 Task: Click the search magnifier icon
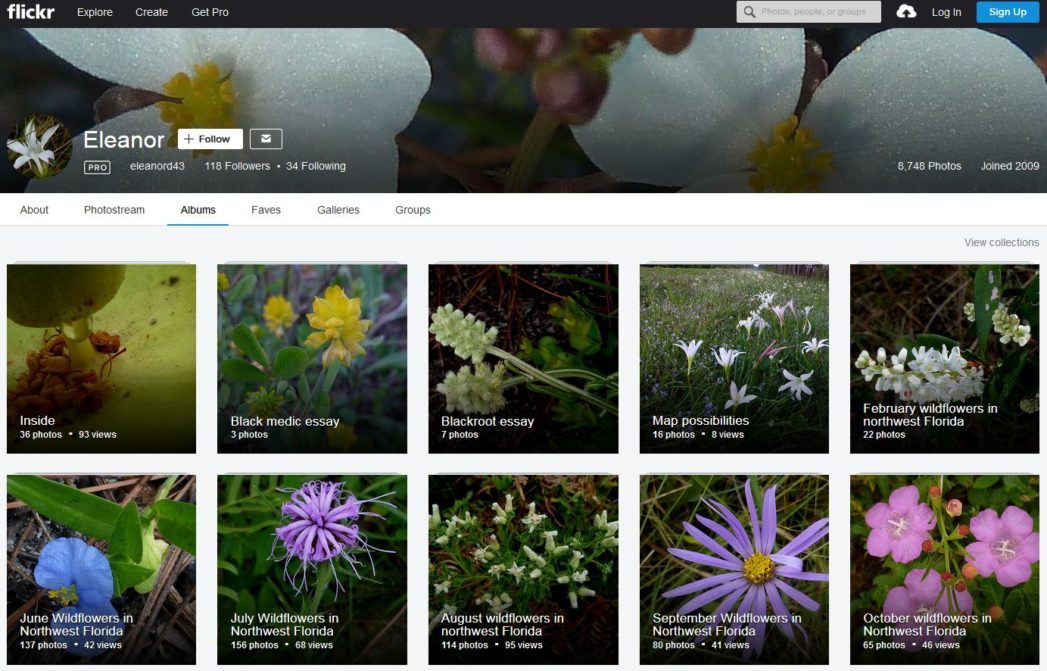point(749,12)
